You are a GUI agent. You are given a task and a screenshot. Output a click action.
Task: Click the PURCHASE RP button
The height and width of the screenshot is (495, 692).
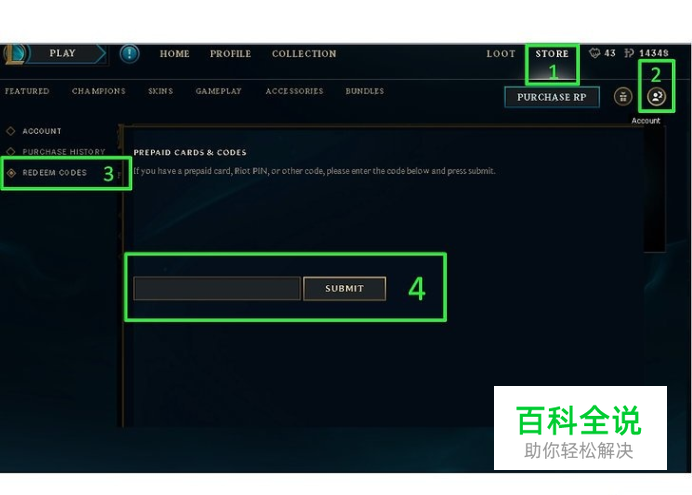(552, 97)
